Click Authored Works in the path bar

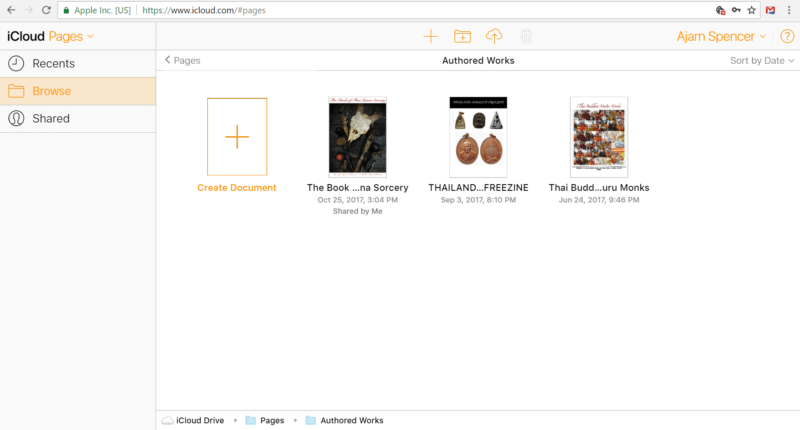click(352, 420)
